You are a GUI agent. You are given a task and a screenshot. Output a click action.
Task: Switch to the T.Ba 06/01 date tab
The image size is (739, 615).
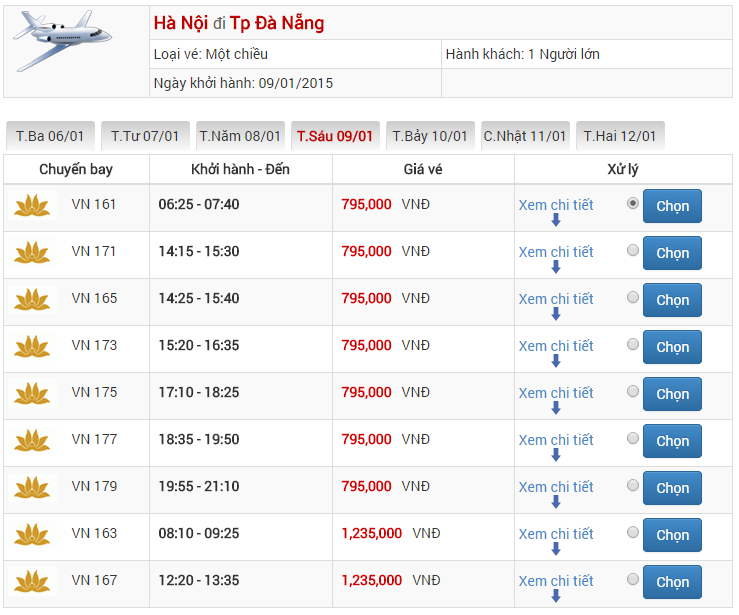coord(50,136)
